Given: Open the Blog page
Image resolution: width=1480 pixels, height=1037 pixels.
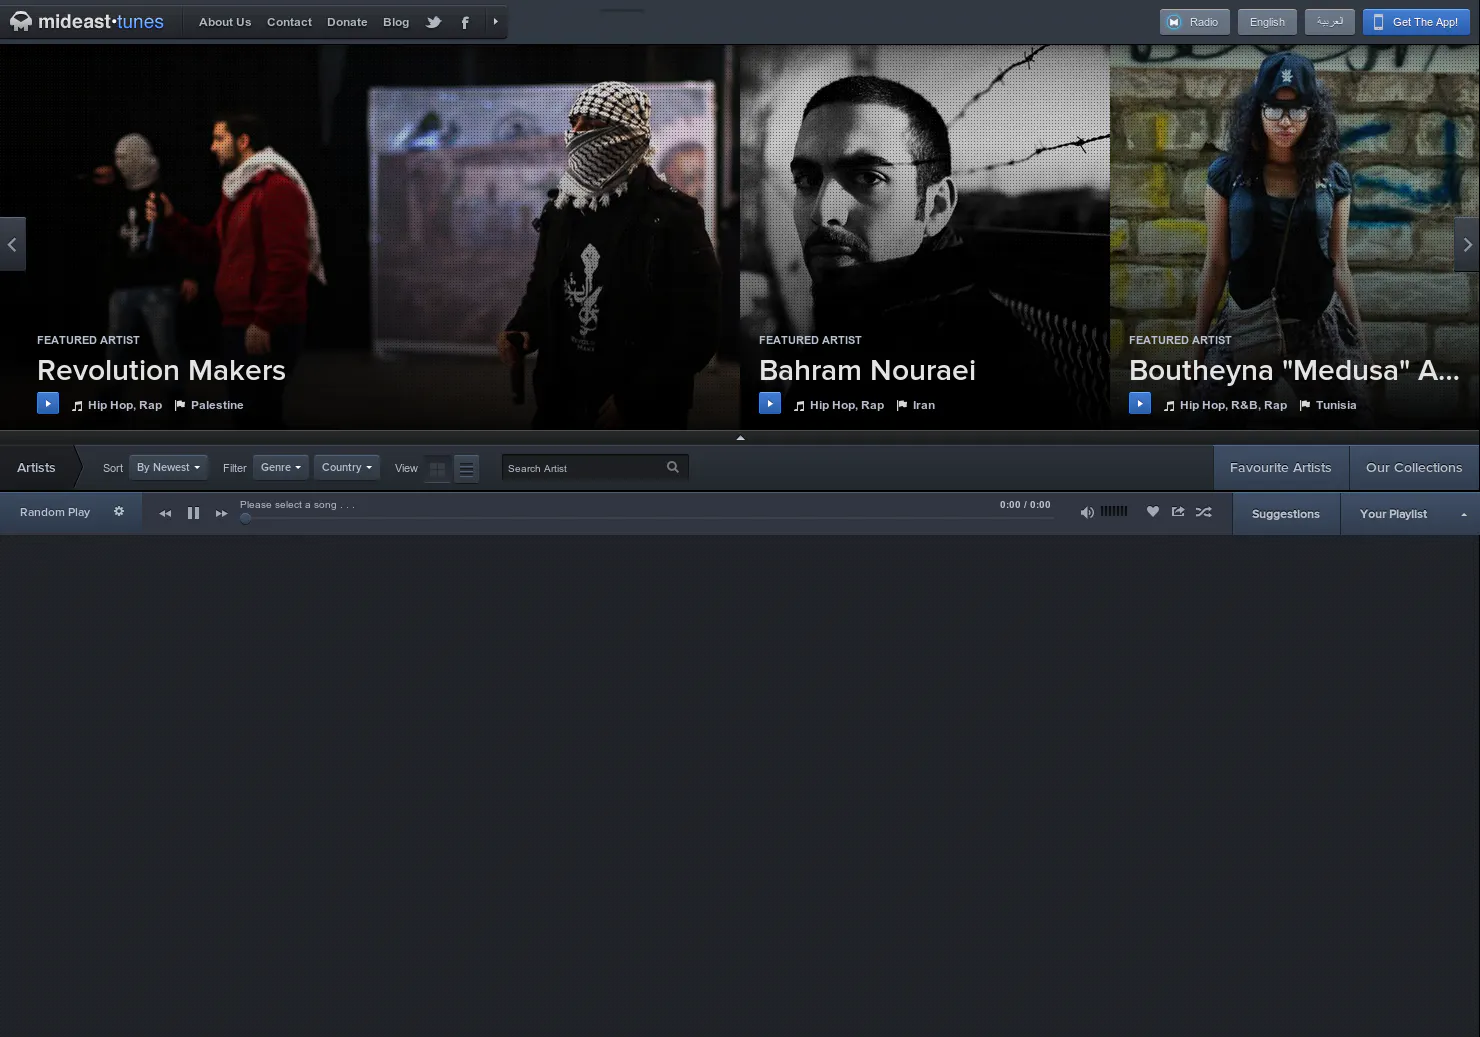Looking at the screenshot, I should click(x=396, y=22).
